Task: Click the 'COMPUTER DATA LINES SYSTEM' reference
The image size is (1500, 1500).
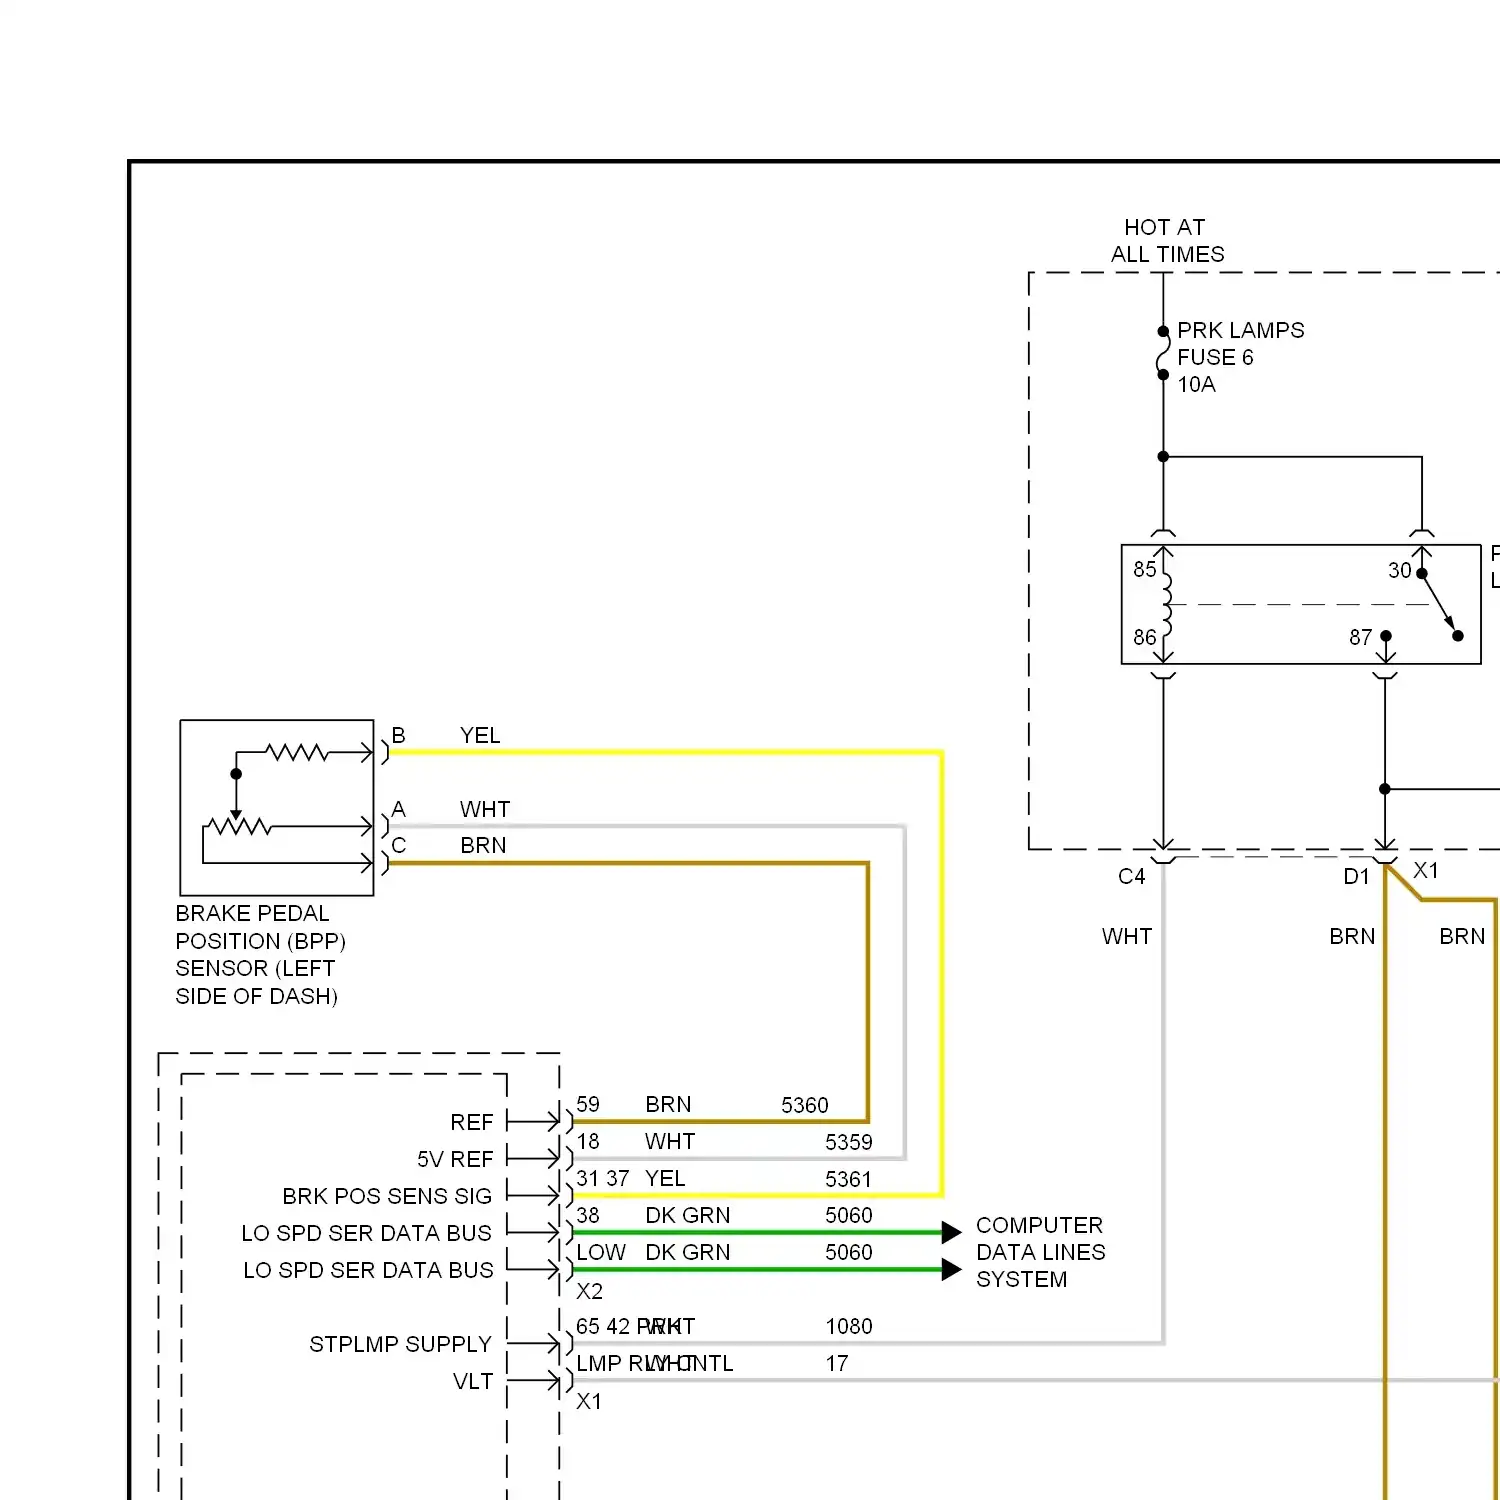Action: pos(1041,1252)
